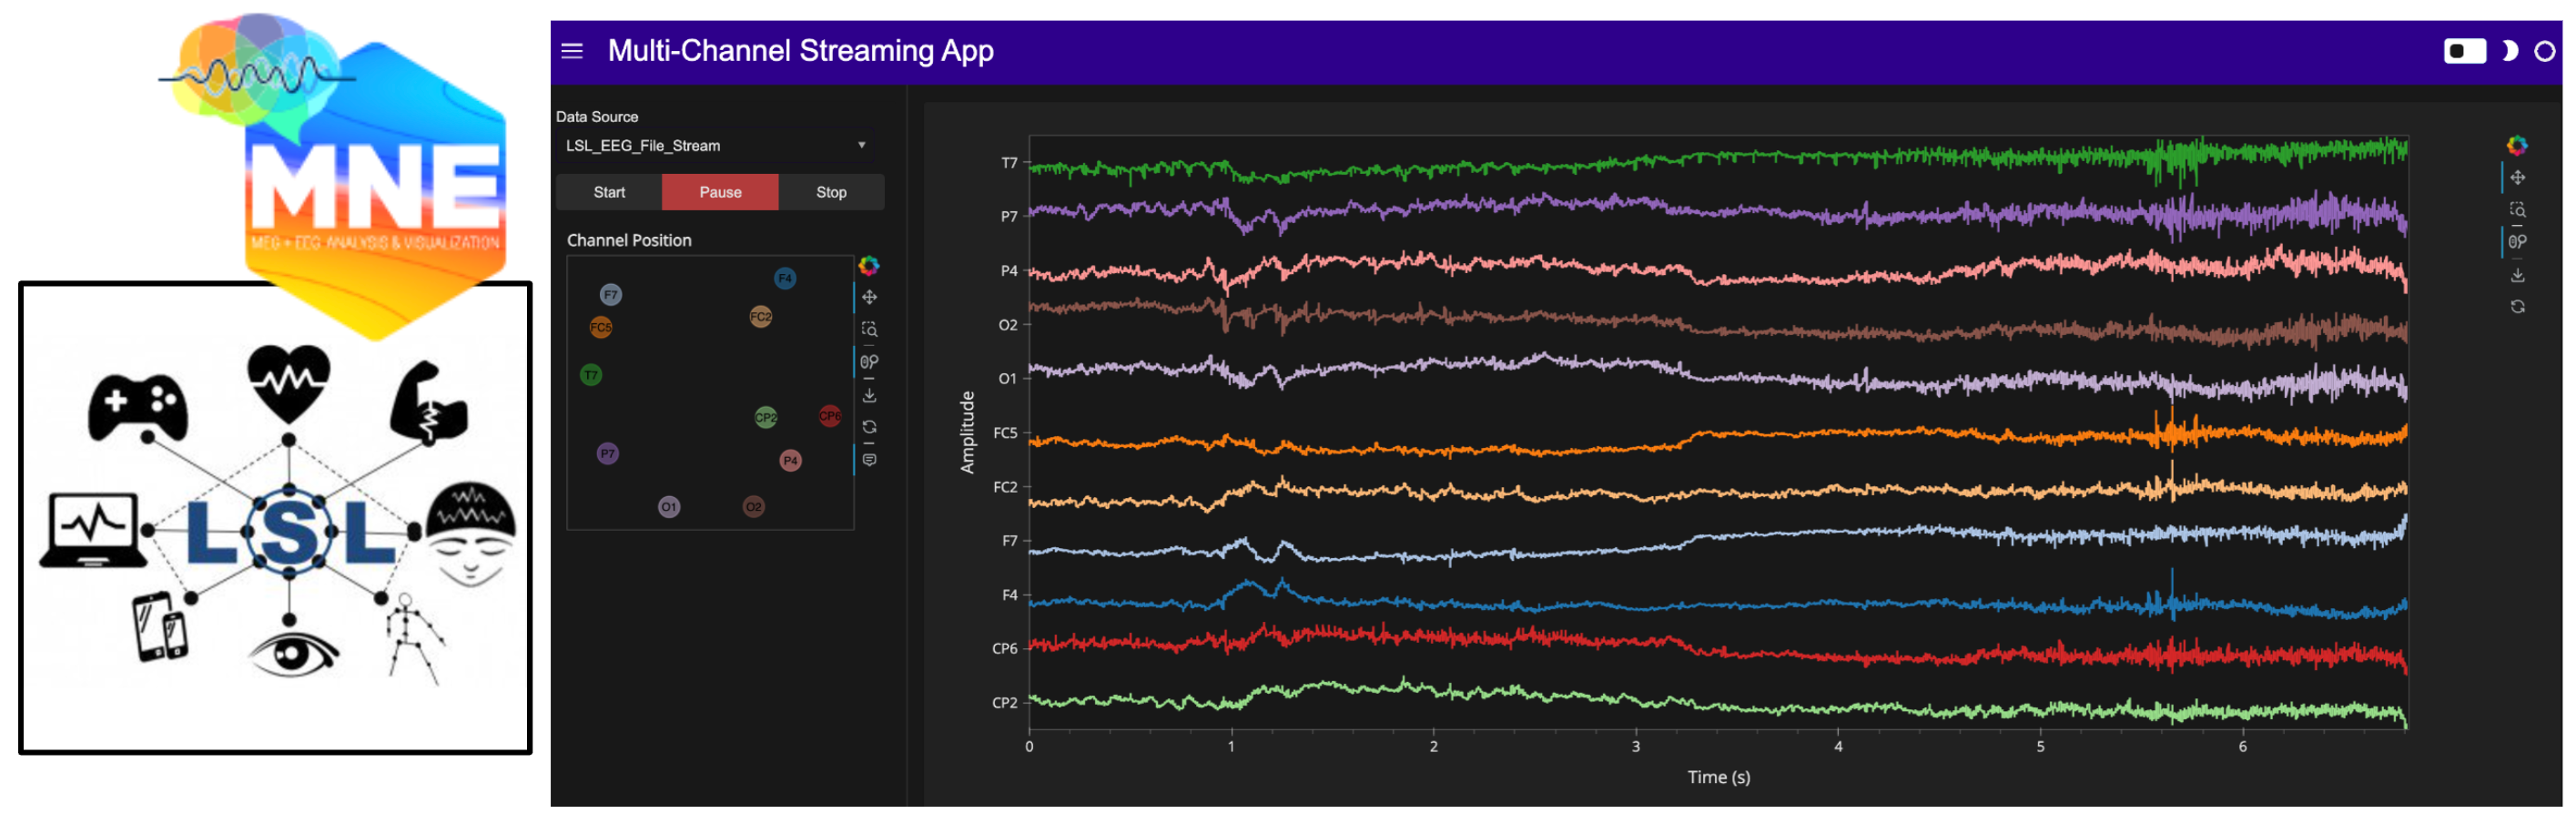Click the 'CP2' y-axis label
This screenshot has height=834, width=2576.
pos(1005,703)
